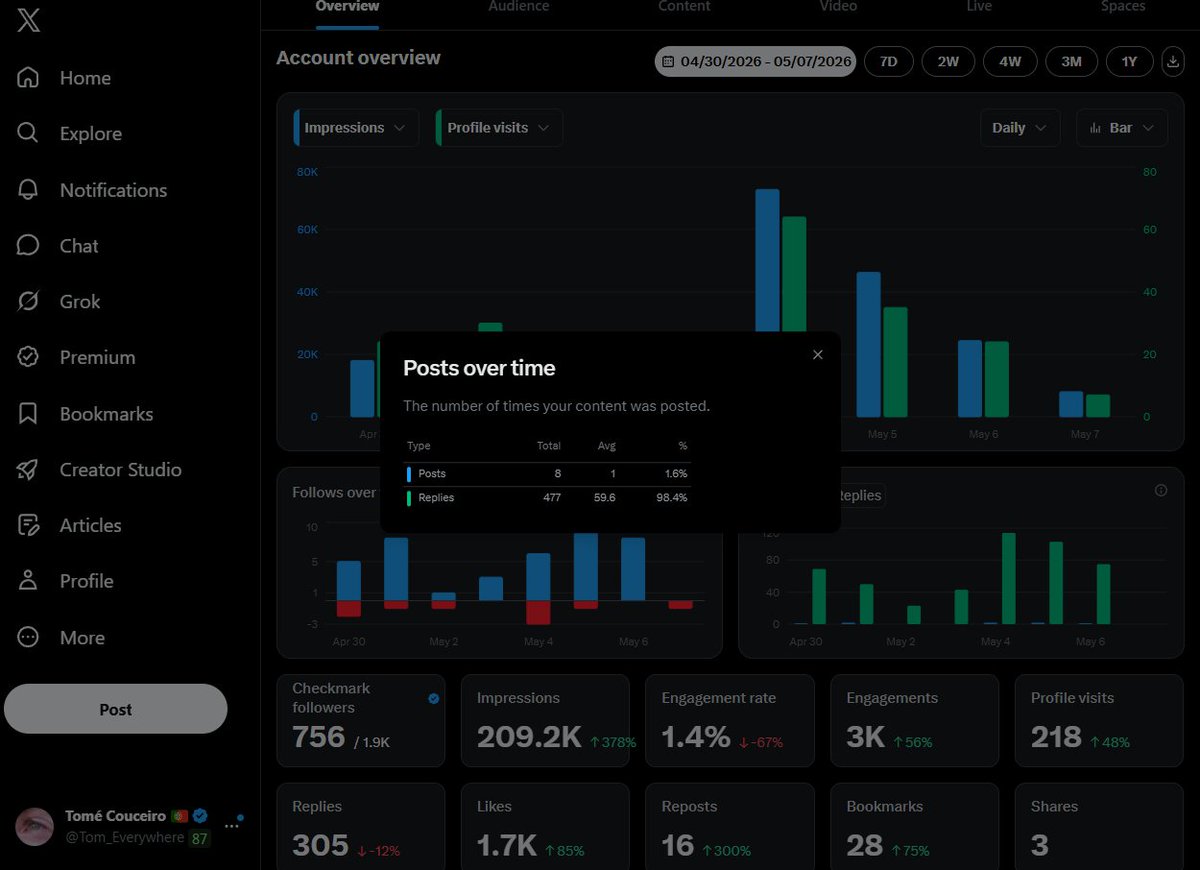This screenshot has width=1200, height=870.
Task: Click the blue May 5 impressions bar
Action: [x=868, y=344]
